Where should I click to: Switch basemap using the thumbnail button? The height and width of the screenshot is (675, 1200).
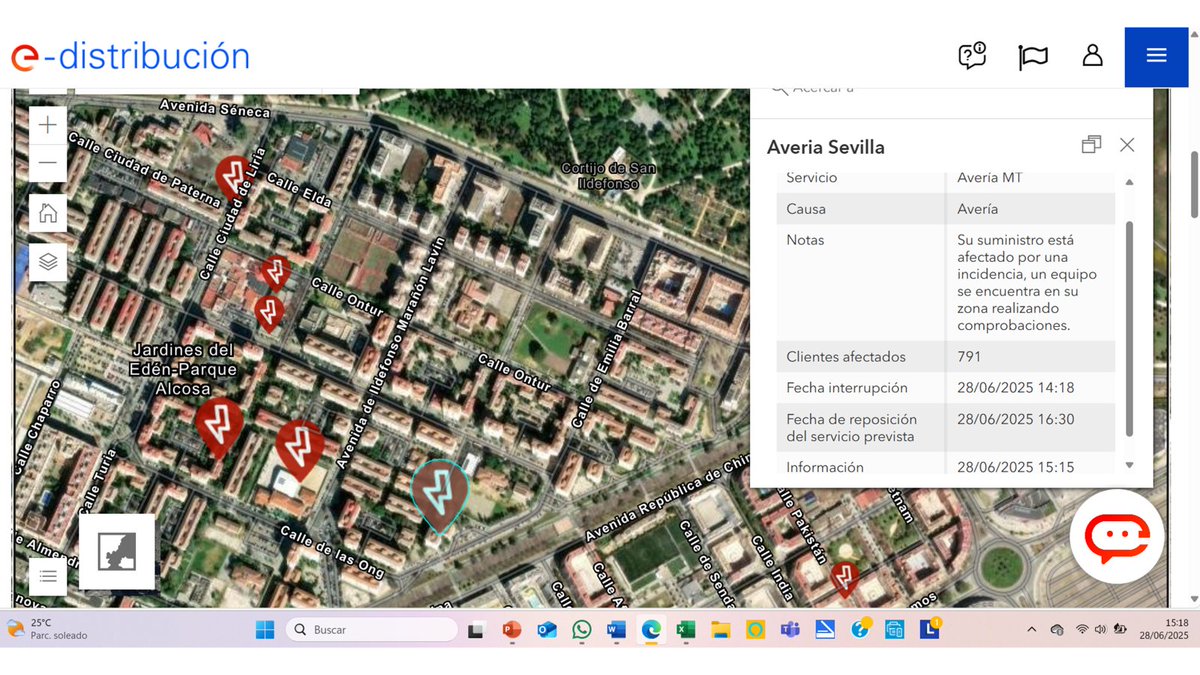(x=117, y=551)
